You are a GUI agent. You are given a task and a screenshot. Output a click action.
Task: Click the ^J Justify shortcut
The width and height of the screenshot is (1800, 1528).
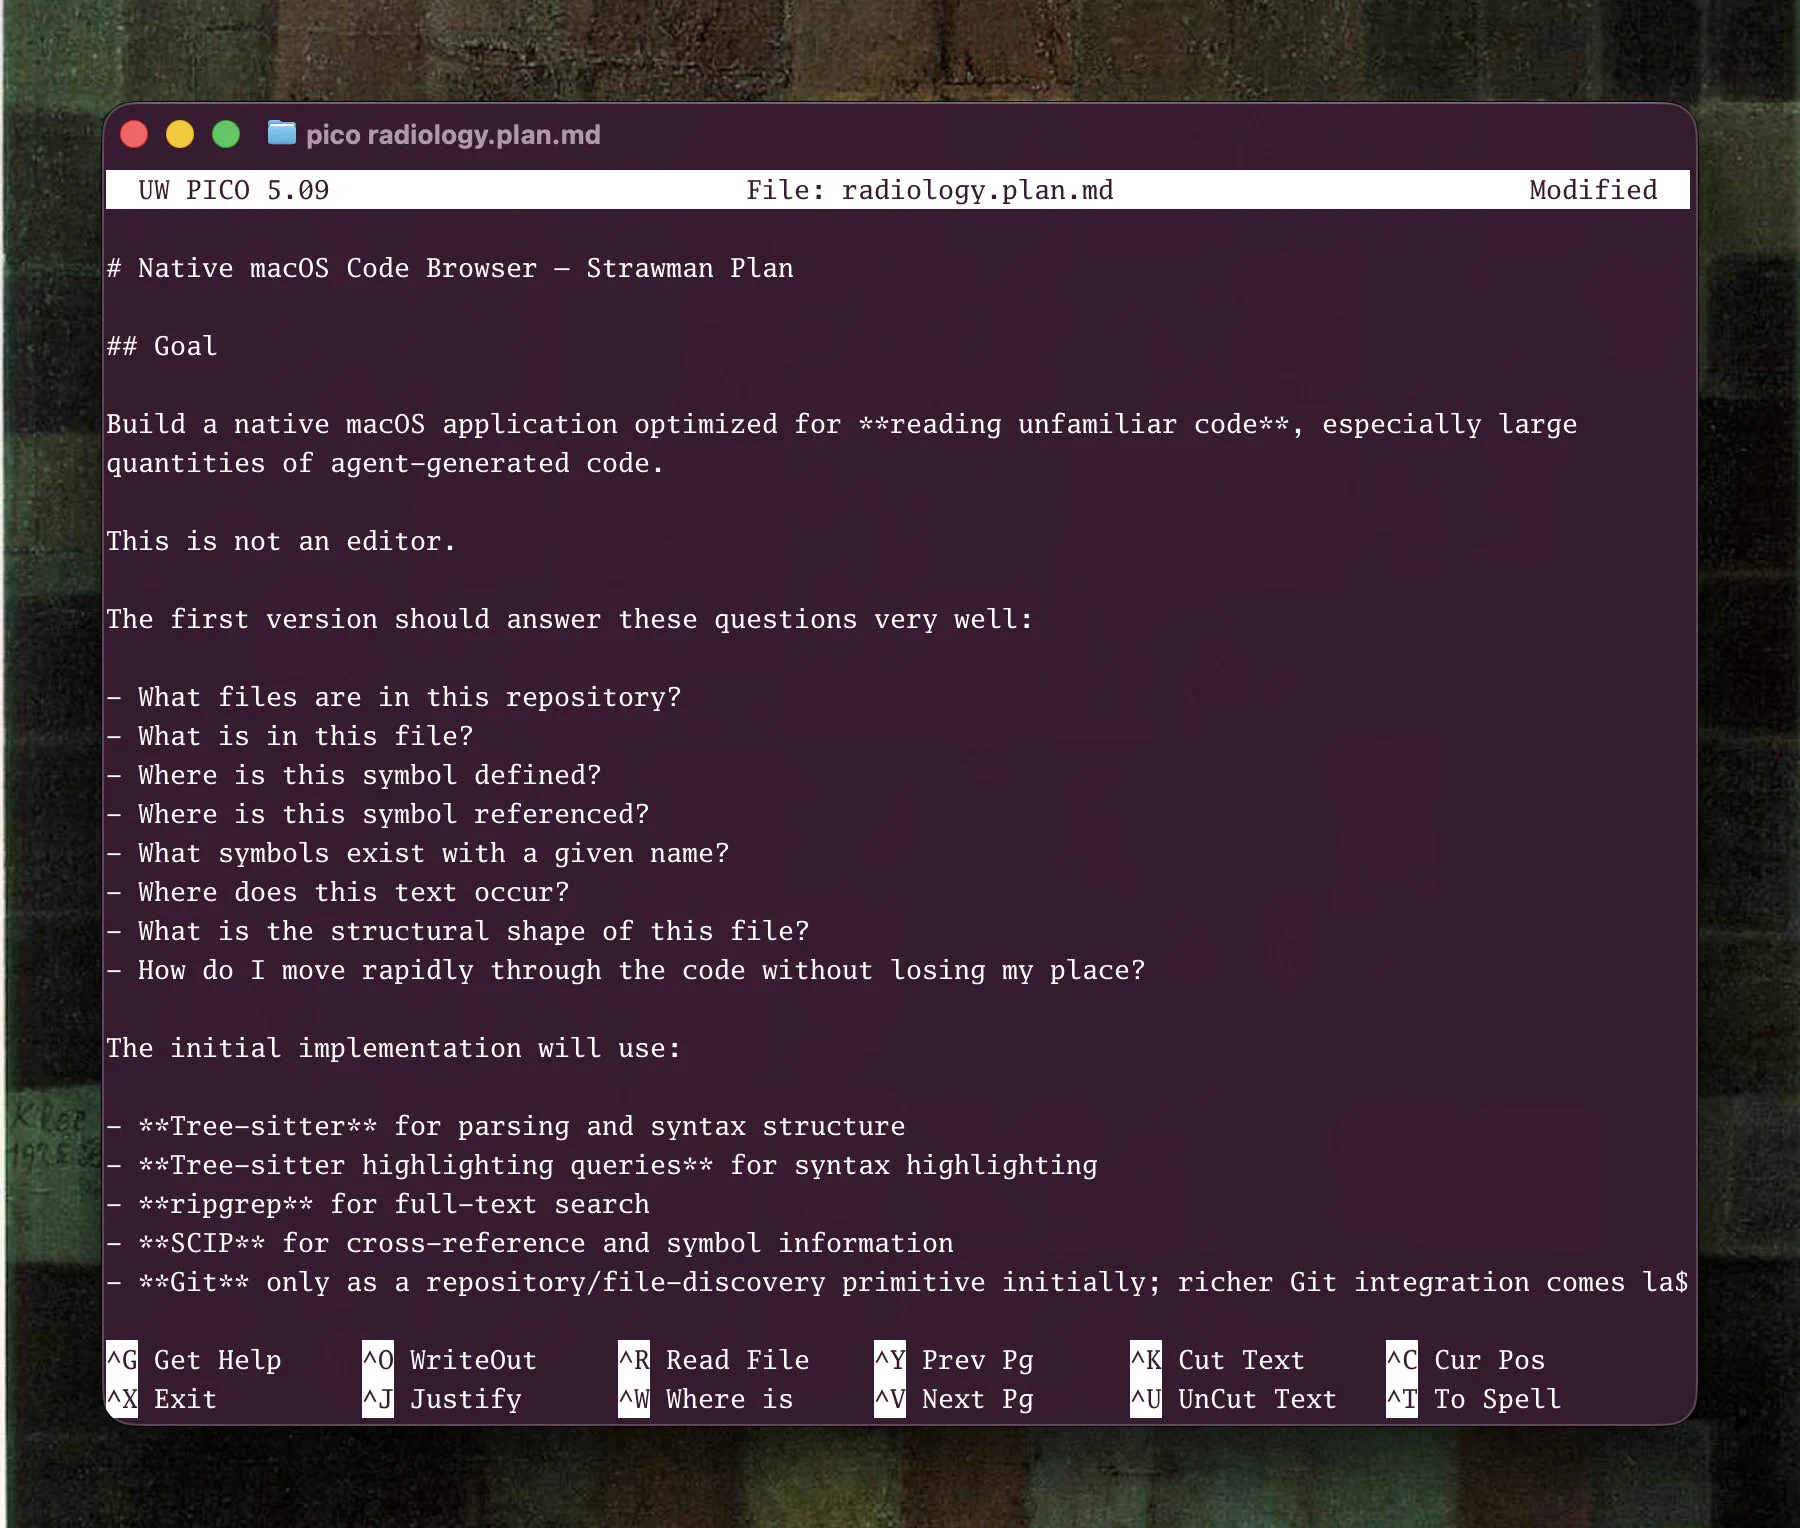click(442, 1399)
